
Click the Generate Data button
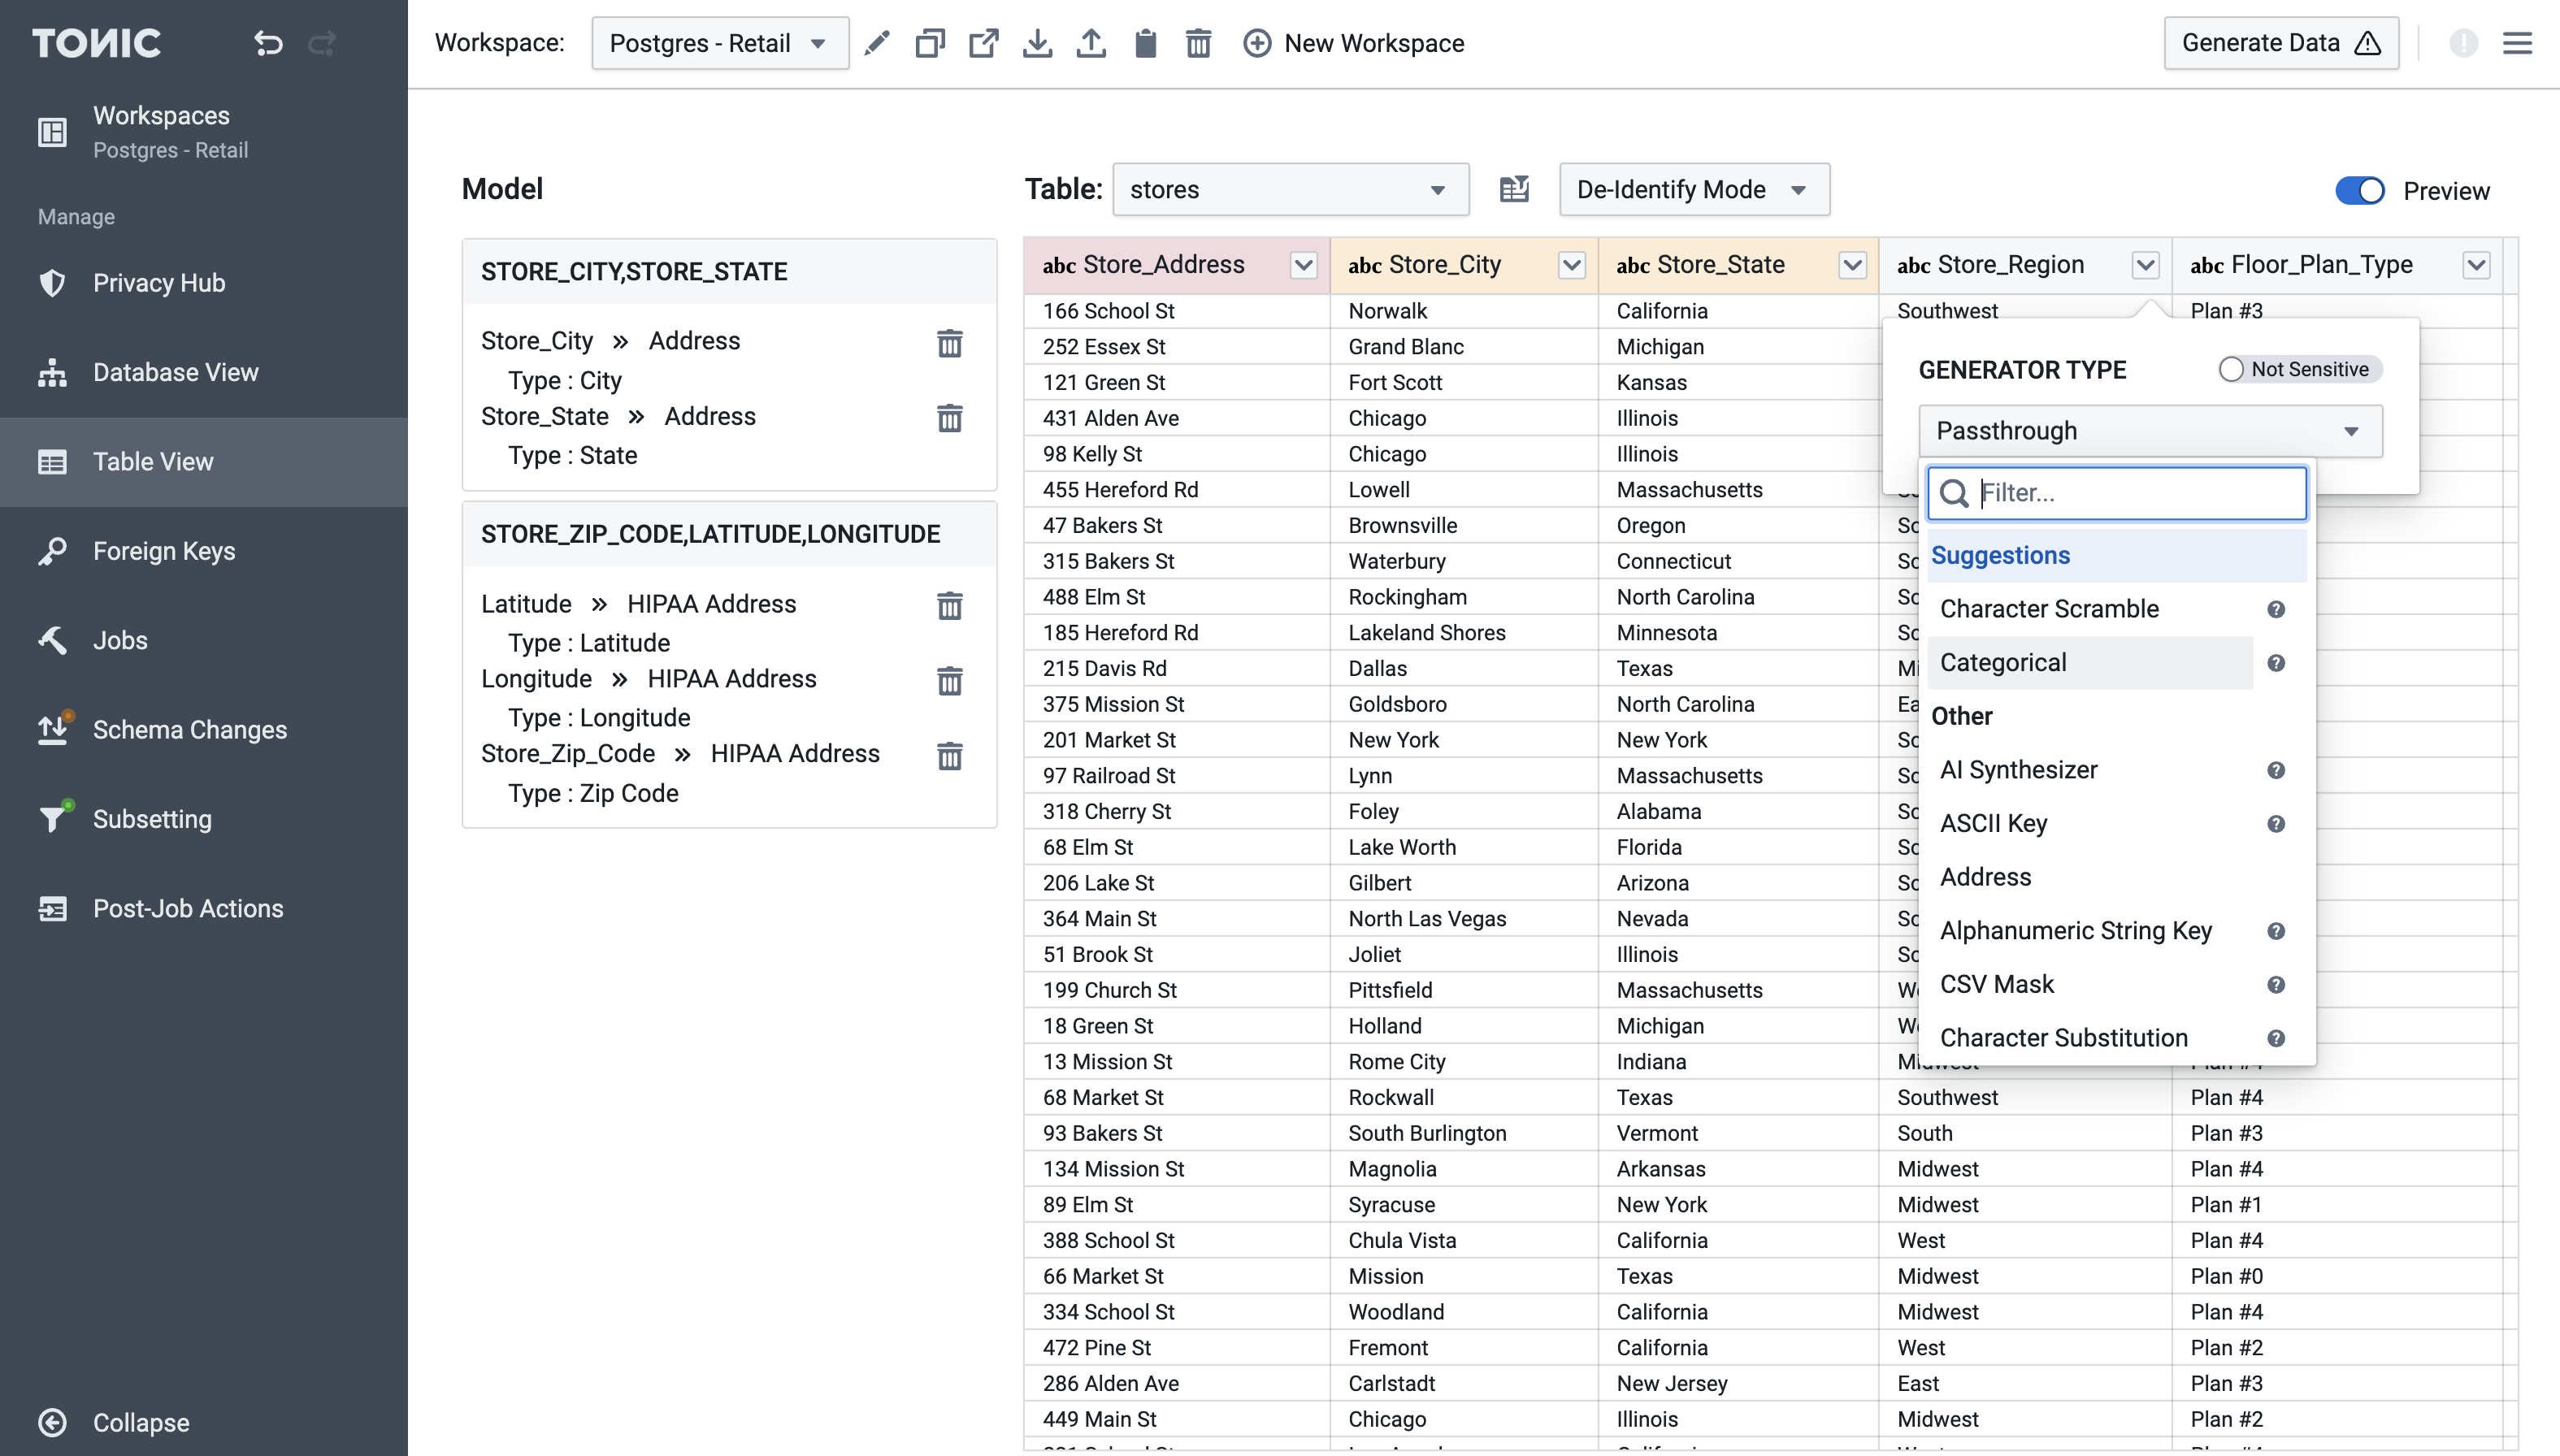[2281, 43]
